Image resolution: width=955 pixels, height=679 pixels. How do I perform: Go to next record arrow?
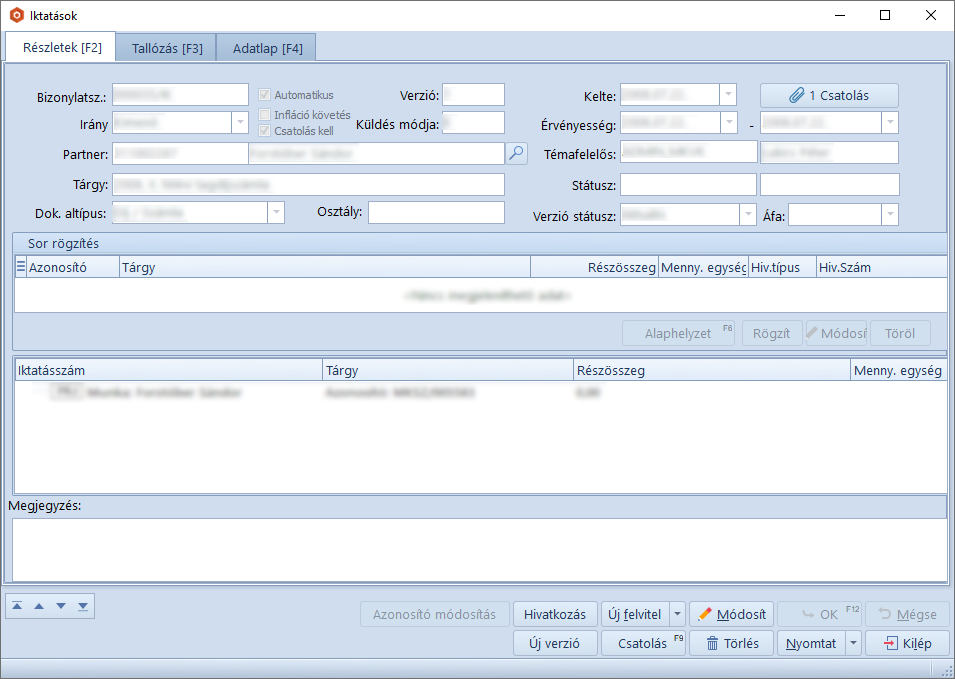tap(61, 606)
